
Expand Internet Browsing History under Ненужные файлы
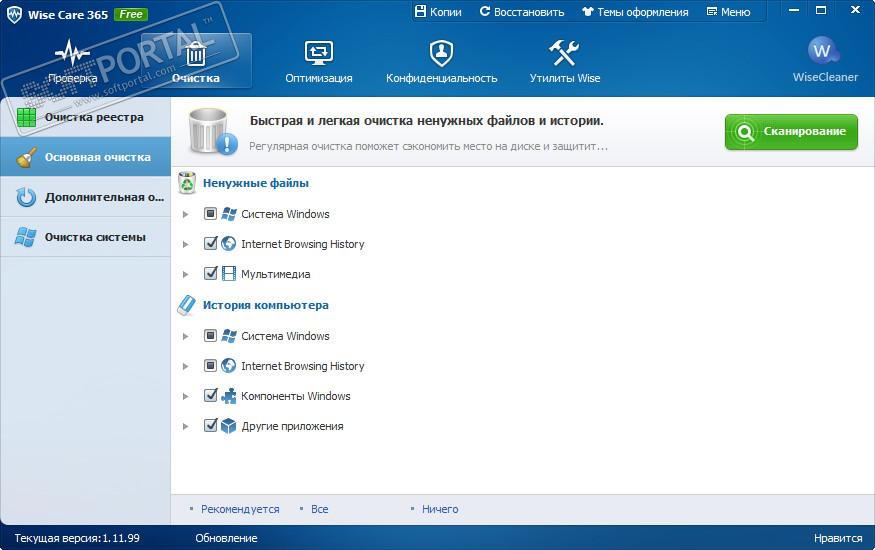[186, 244]
